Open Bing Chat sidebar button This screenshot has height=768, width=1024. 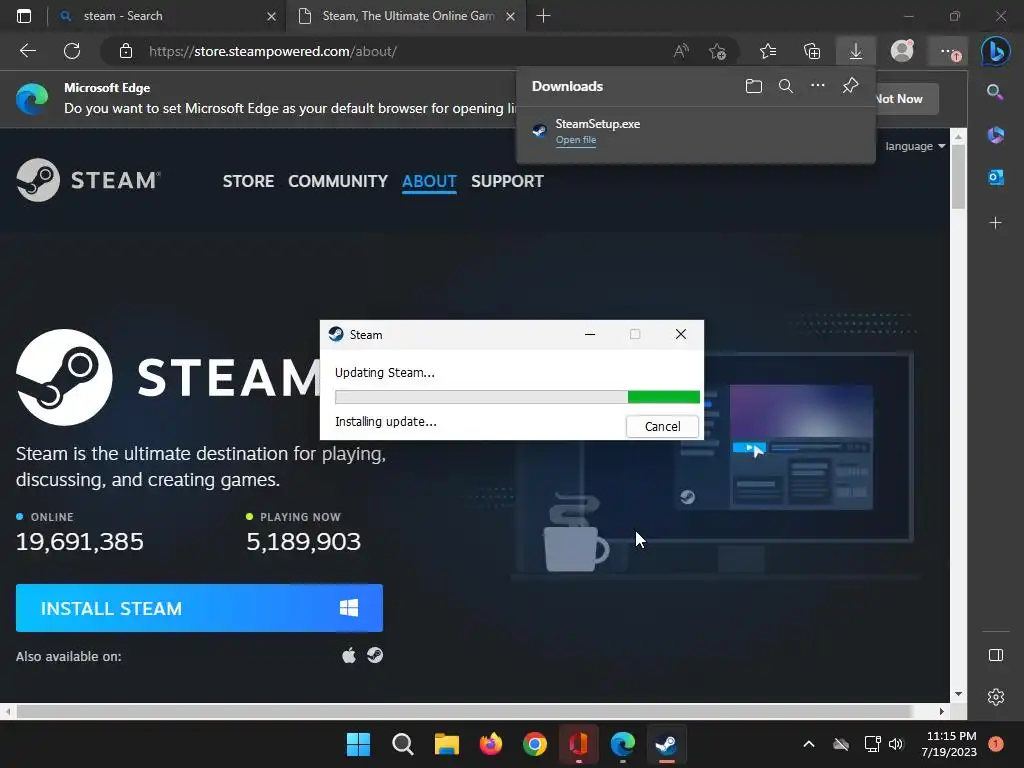995,51
